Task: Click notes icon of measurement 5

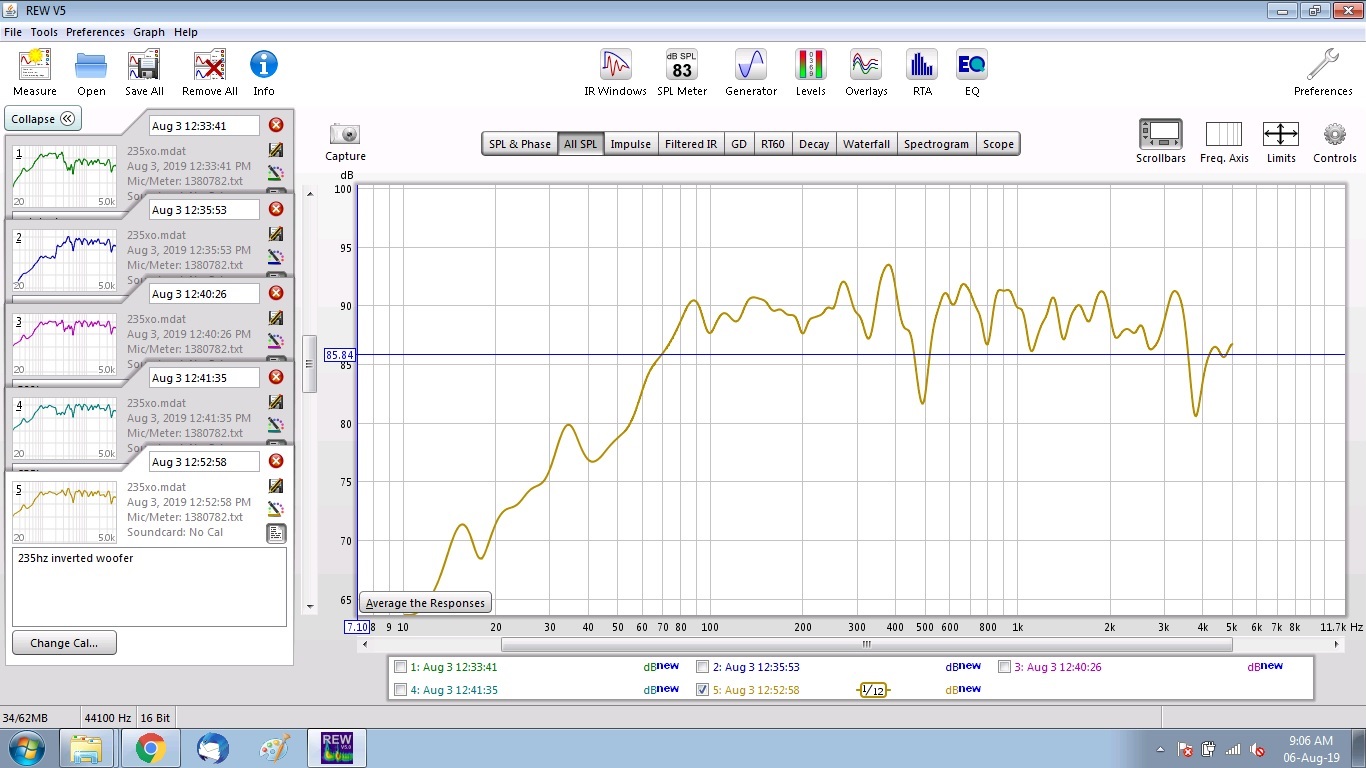Action: pyautogui.click(x=276, y=533)
